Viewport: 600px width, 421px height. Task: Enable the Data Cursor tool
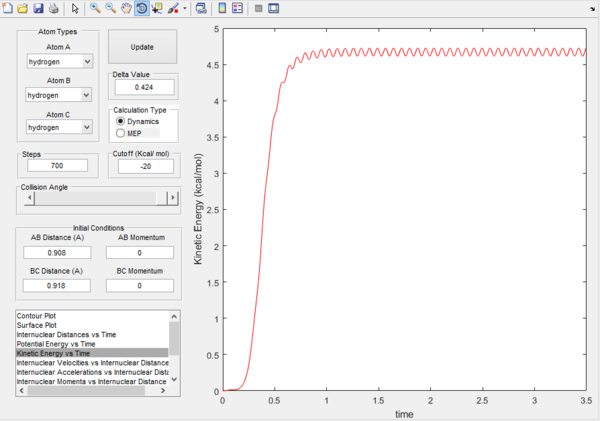click(x=157, y=8)
